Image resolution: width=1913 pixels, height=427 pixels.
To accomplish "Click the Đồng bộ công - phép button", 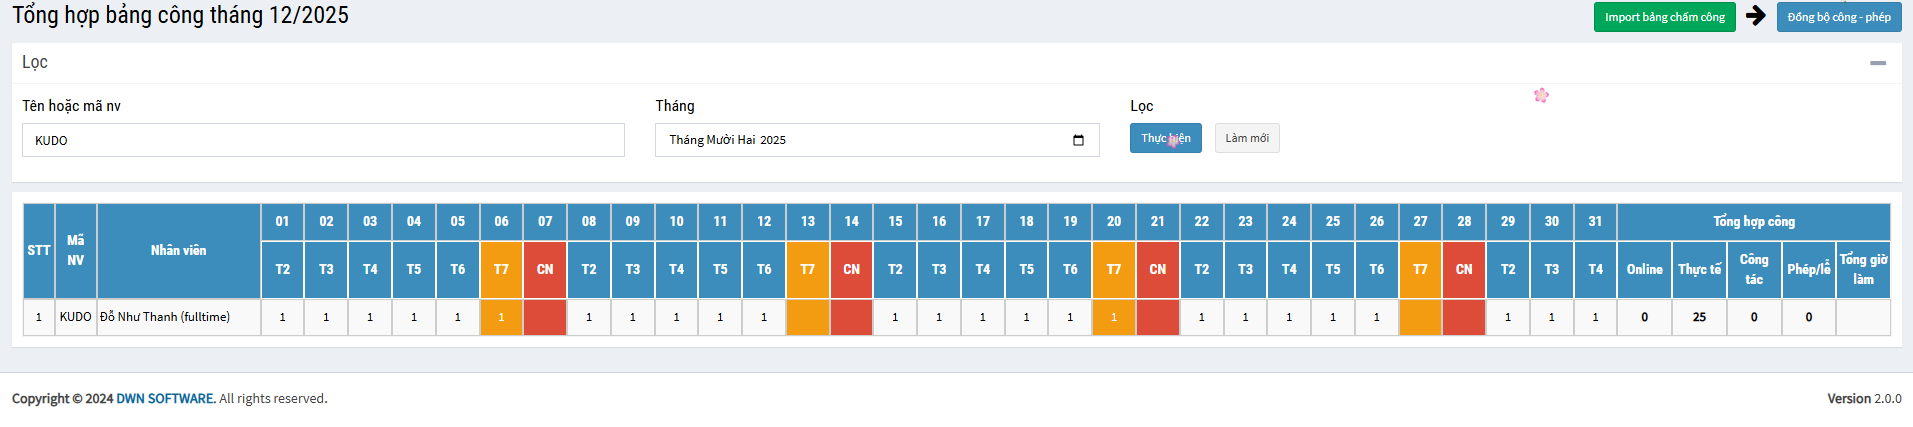I will tap(1838, 17).
